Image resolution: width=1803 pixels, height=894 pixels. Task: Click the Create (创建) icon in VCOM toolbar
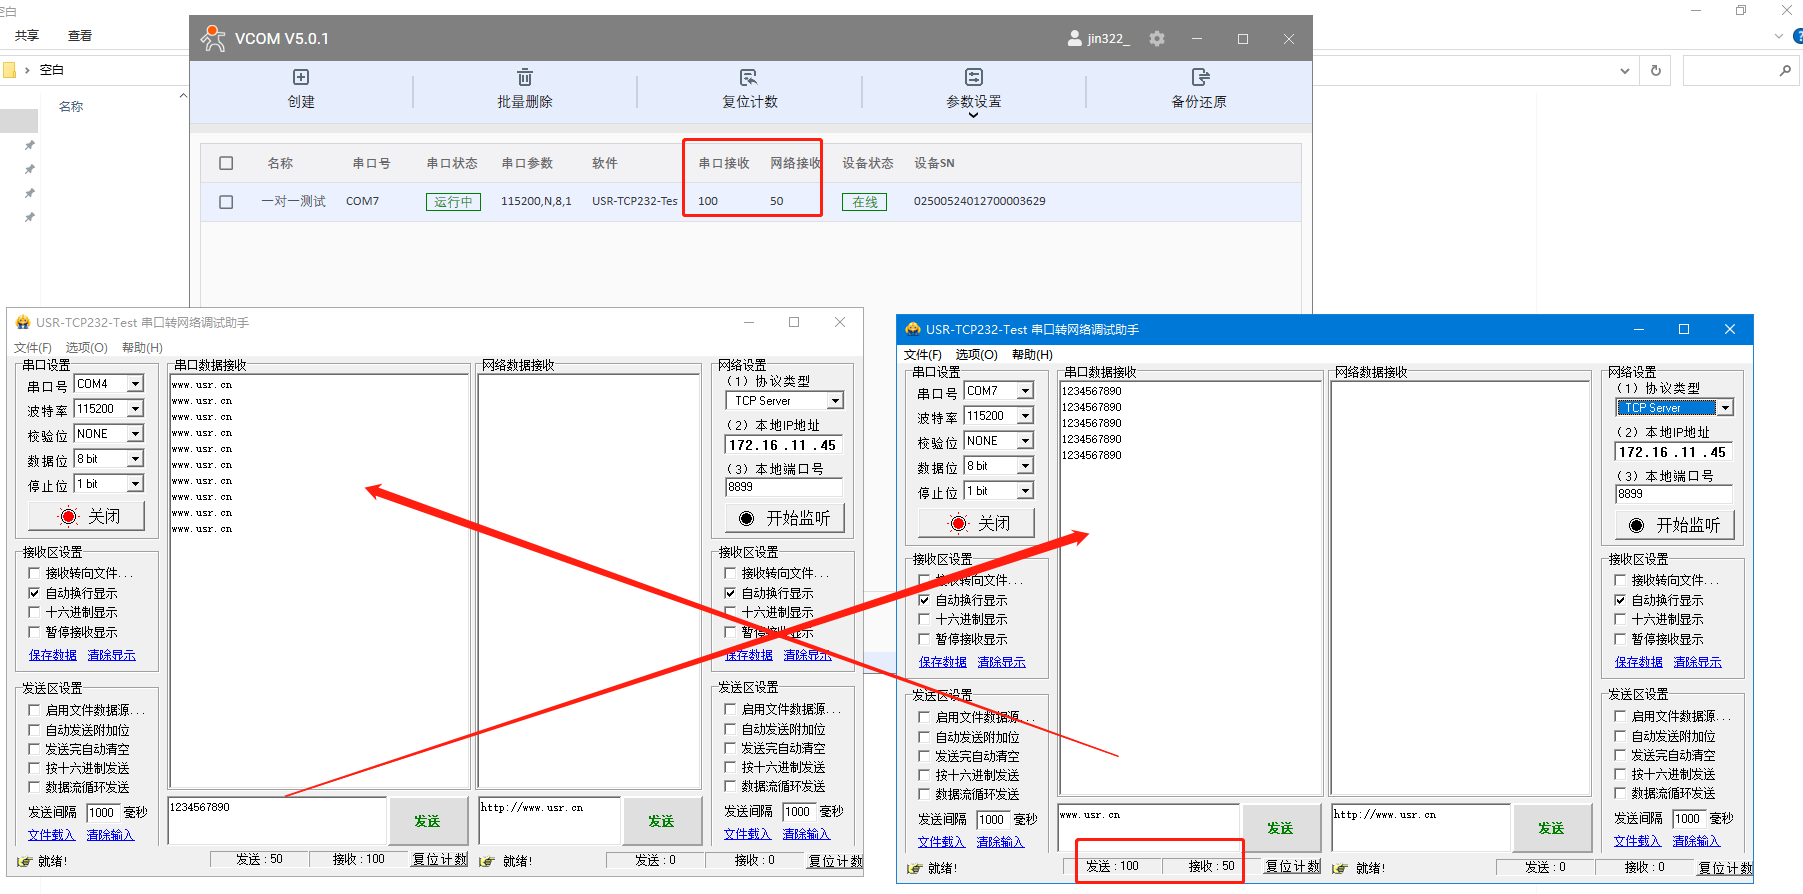pos(301,78)
